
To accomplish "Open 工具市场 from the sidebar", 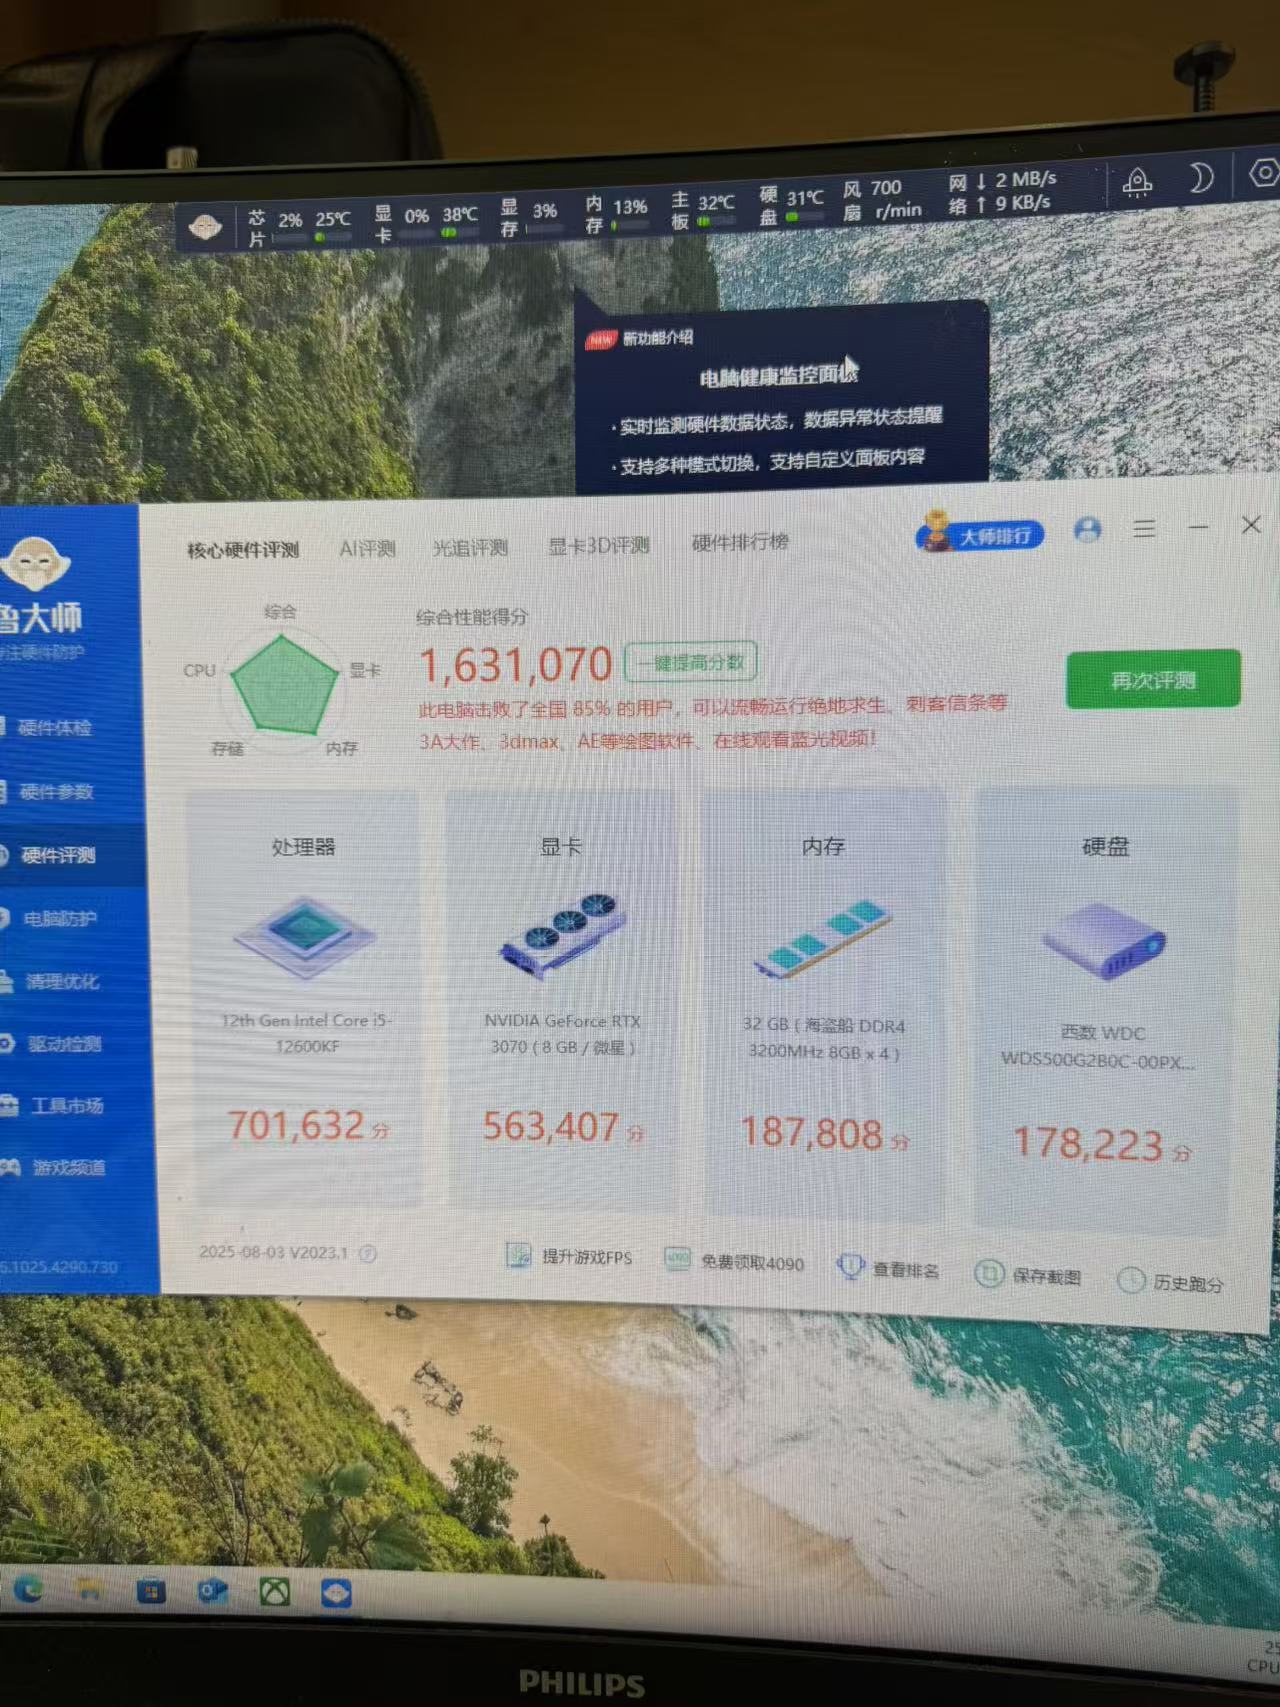I will pos(66,1105).
